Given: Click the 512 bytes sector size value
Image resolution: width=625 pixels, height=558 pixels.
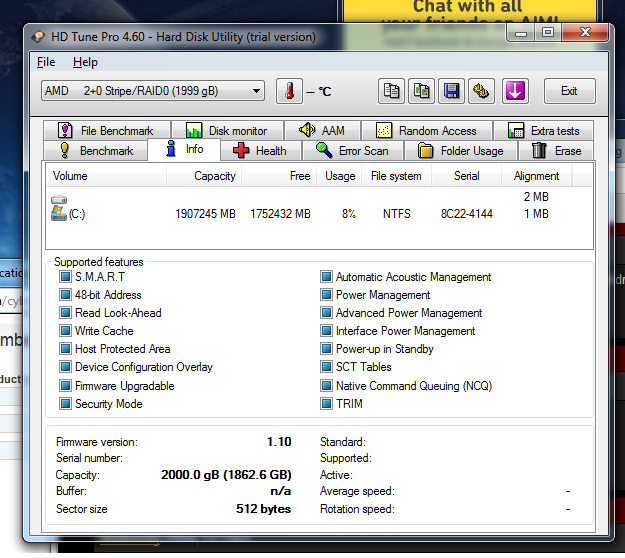Looking at the screenshot, I should [263, 509].
